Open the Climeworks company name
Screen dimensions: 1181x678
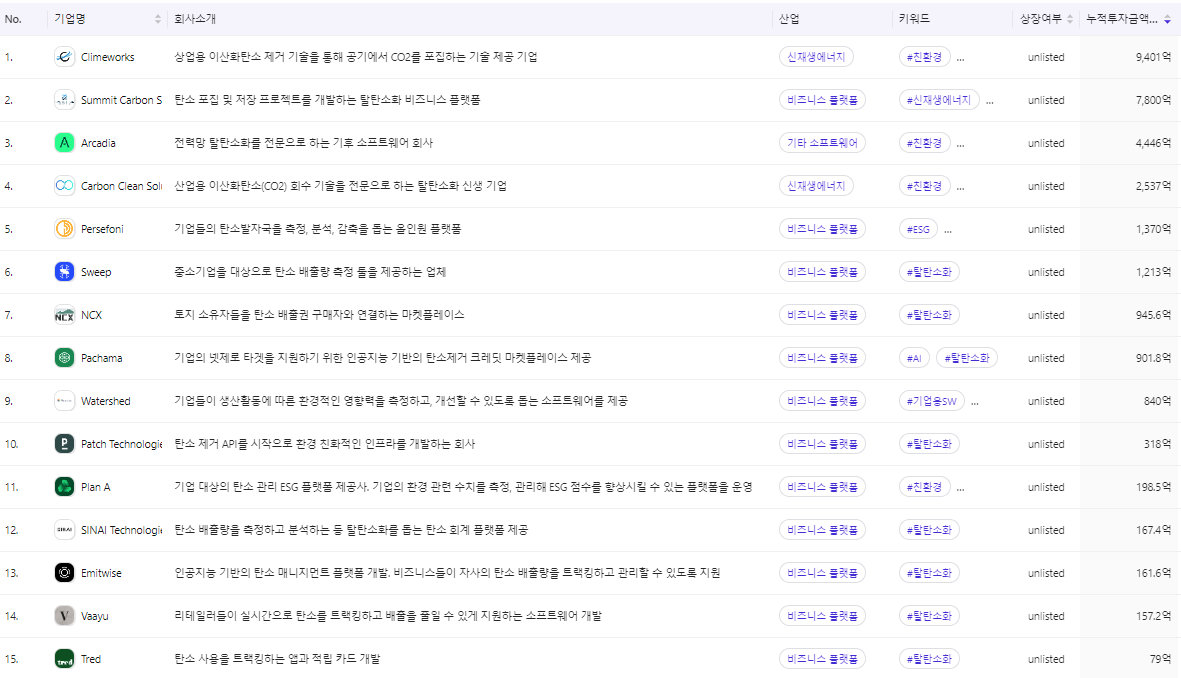[108, 57]
